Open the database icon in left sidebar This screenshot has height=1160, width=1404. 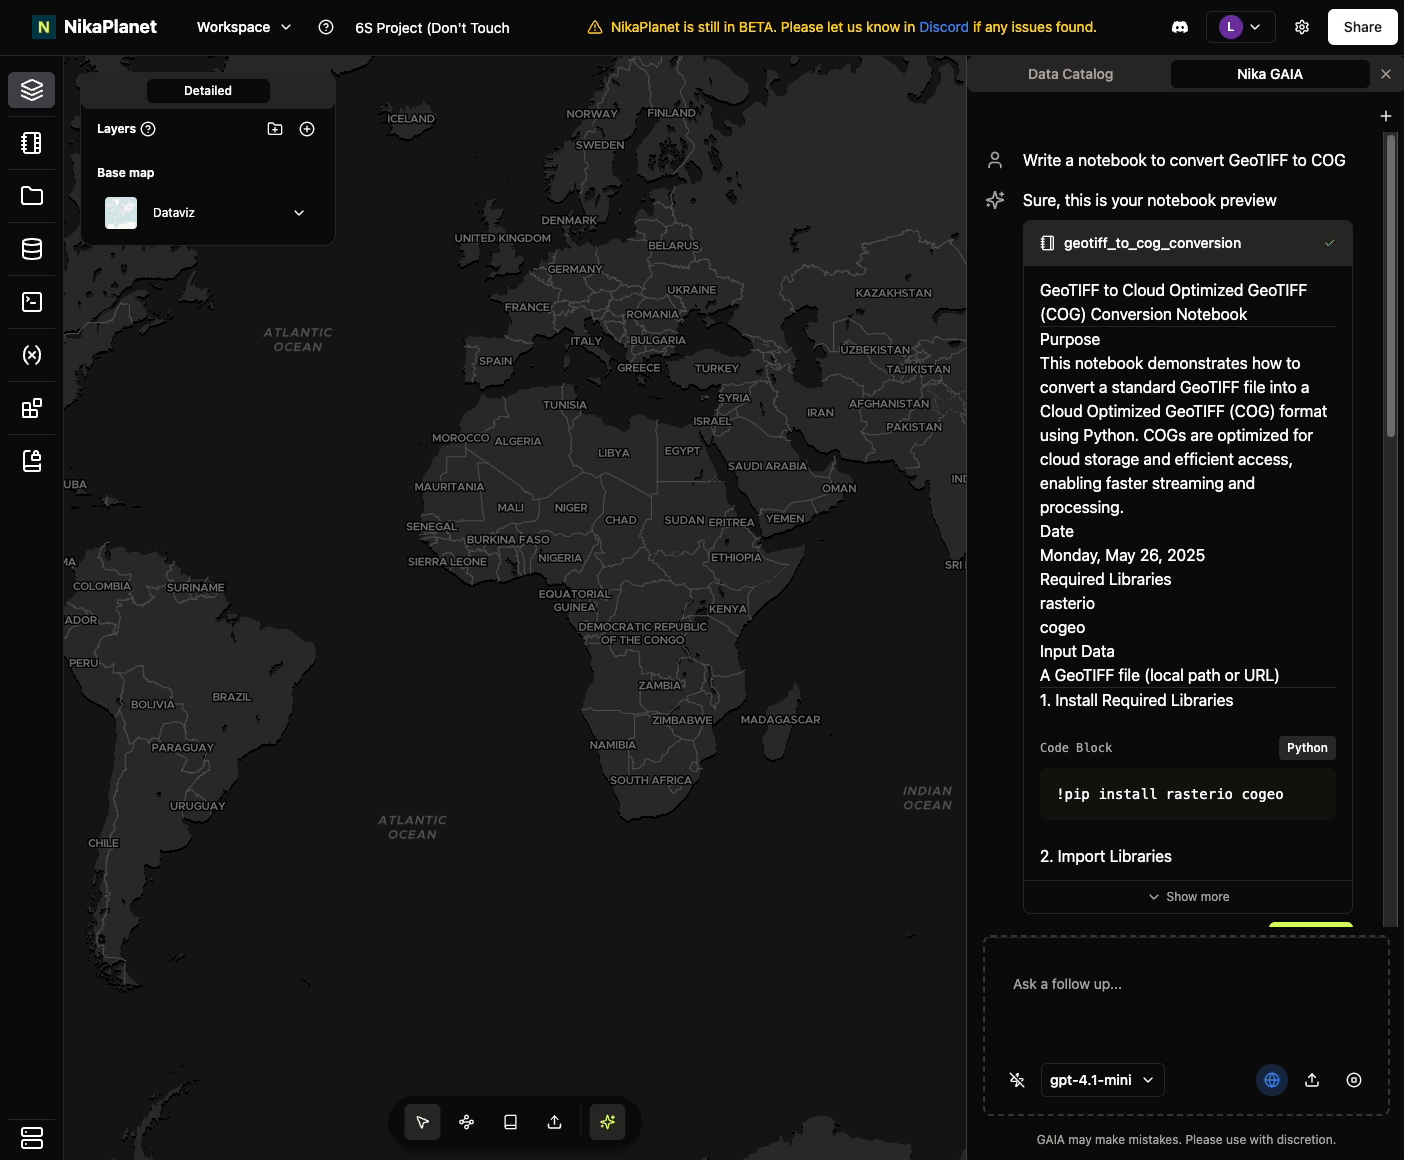[x=31, y=249]
